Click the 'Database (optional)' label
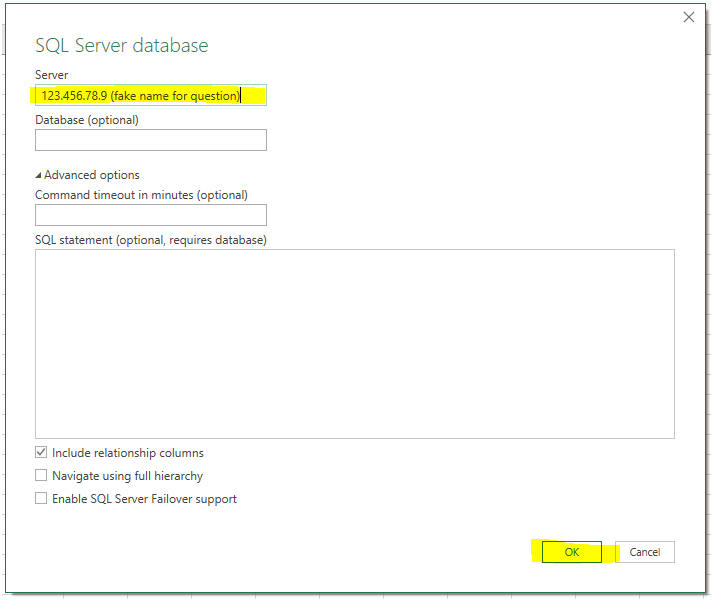The image size is (713, 601). (87, 120)
